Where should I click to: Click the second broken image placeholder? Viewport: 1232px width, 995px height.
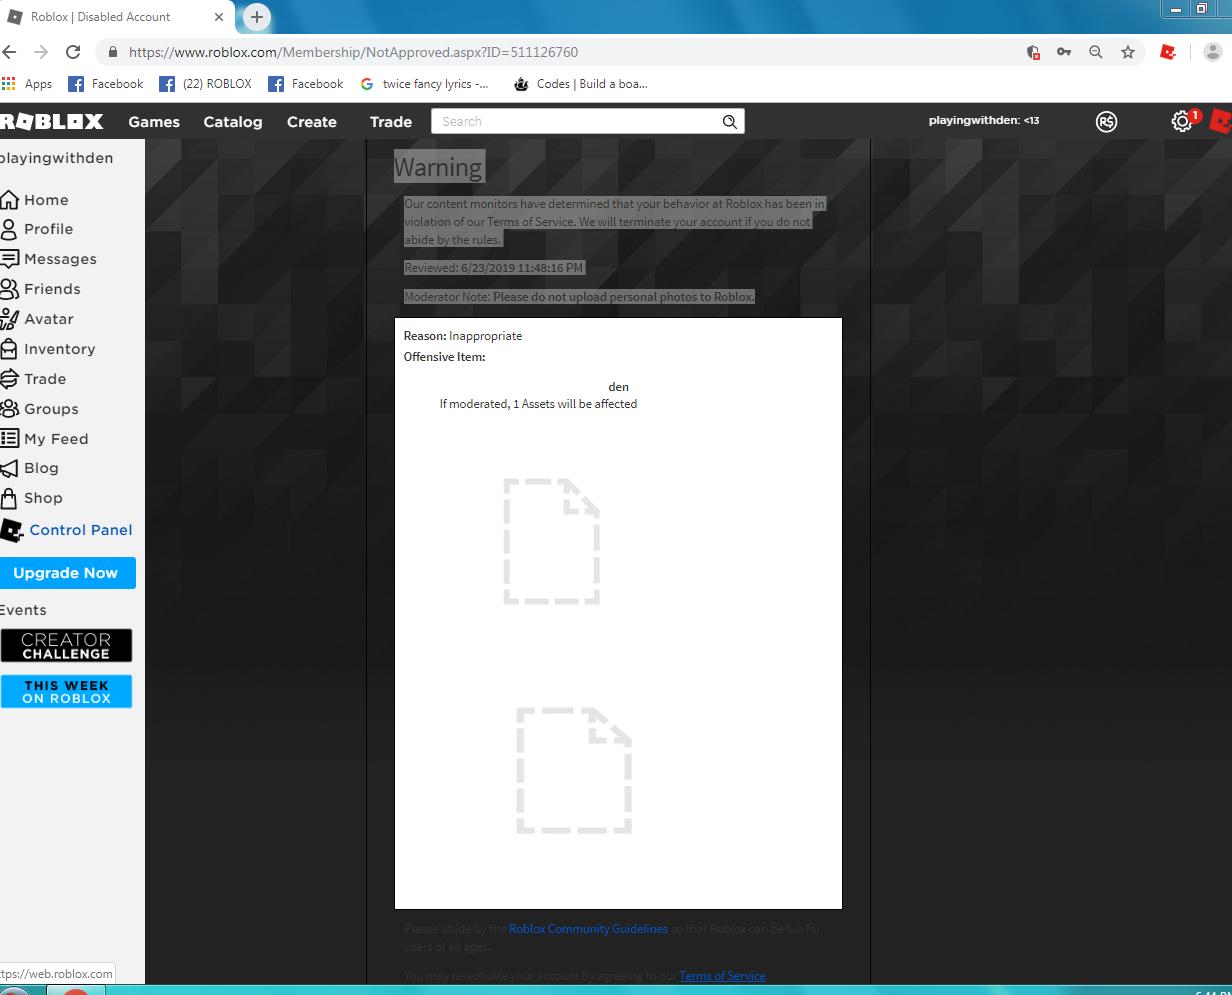click(x=574, y=770)
